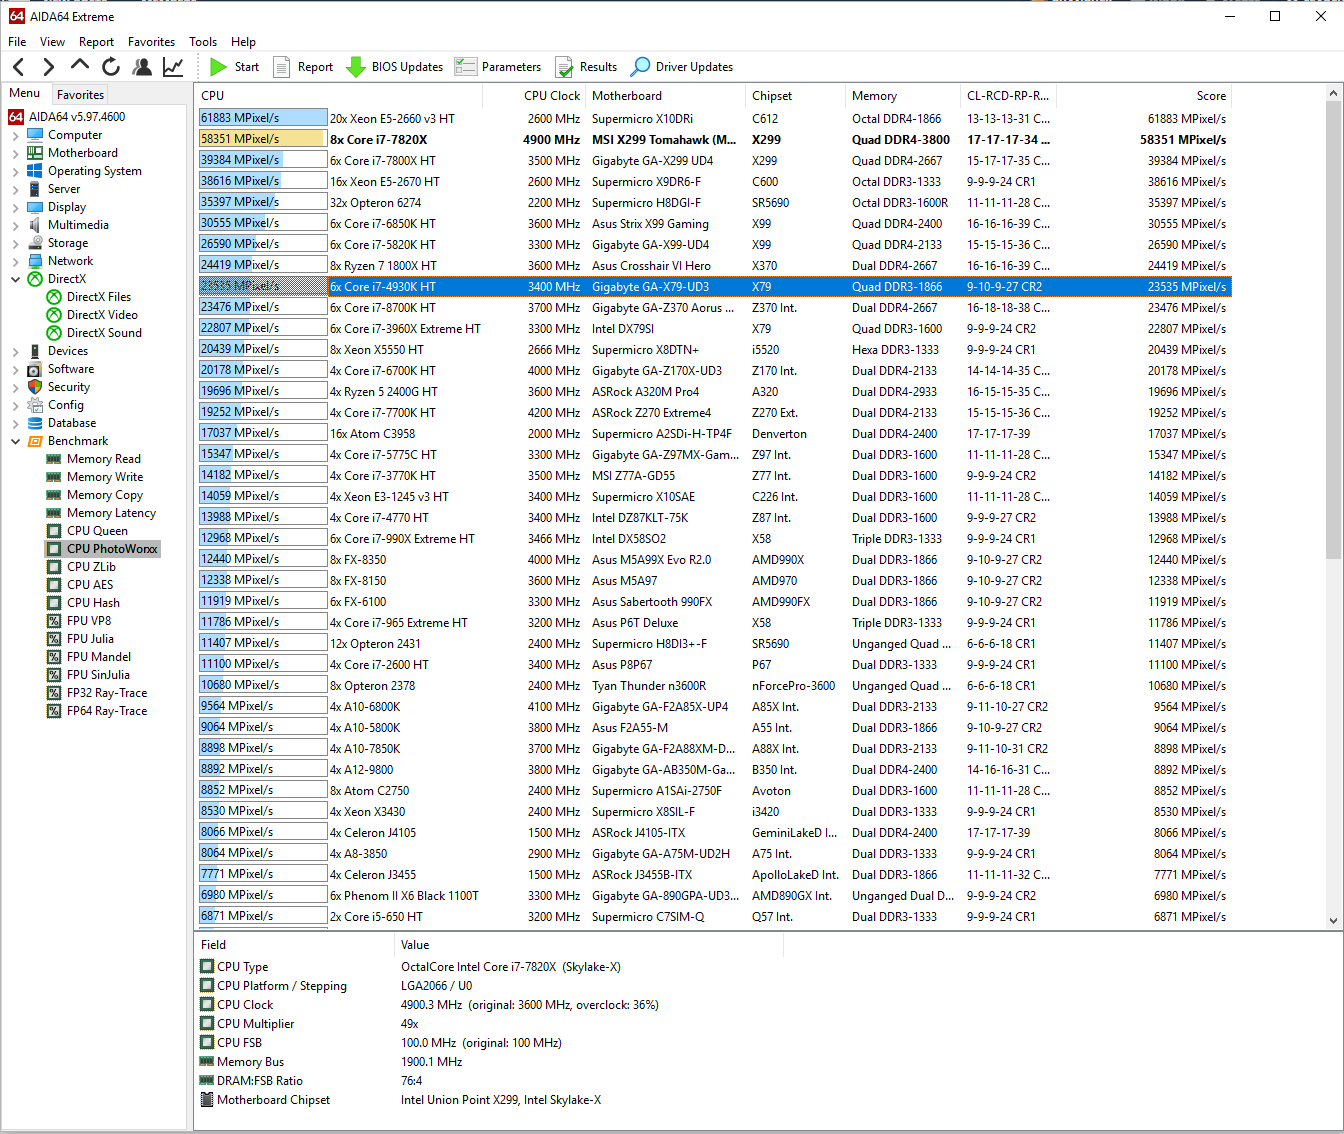The image size is (1344, 1134).
Task: Sort by Motherboard column header
Action: pyautogui.click(x=665, y=96)
